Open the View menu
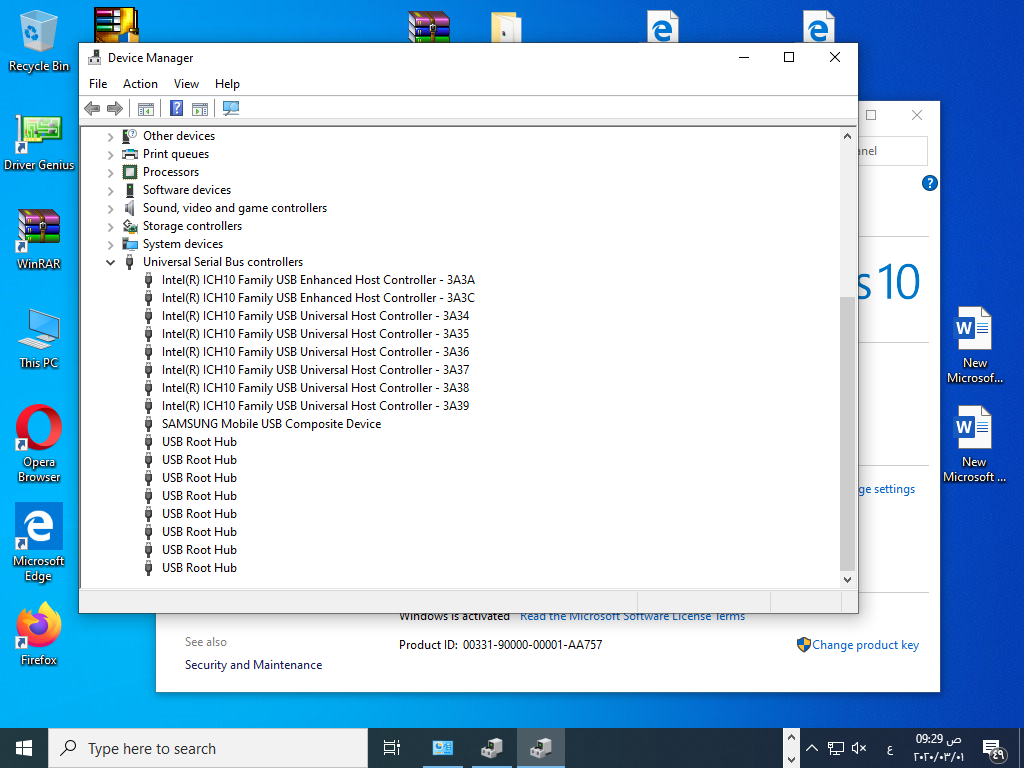Image resolution: width=1024 pixels, height=768 pixels. [186, 84]
